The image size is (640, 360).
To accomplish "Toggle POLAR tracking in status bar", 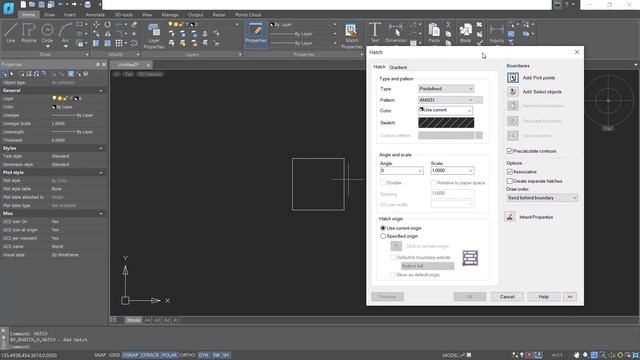I will (x=169, y=355).
